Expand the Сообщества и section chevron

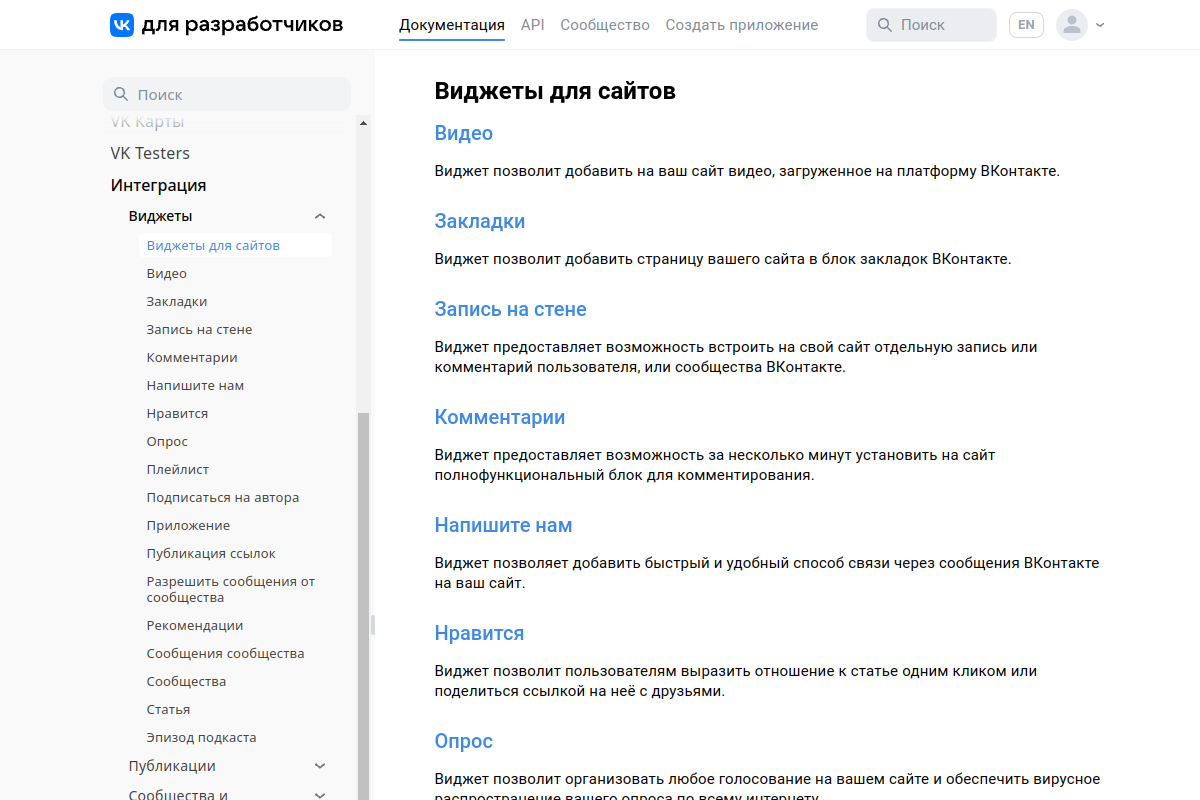coord(320,796)
